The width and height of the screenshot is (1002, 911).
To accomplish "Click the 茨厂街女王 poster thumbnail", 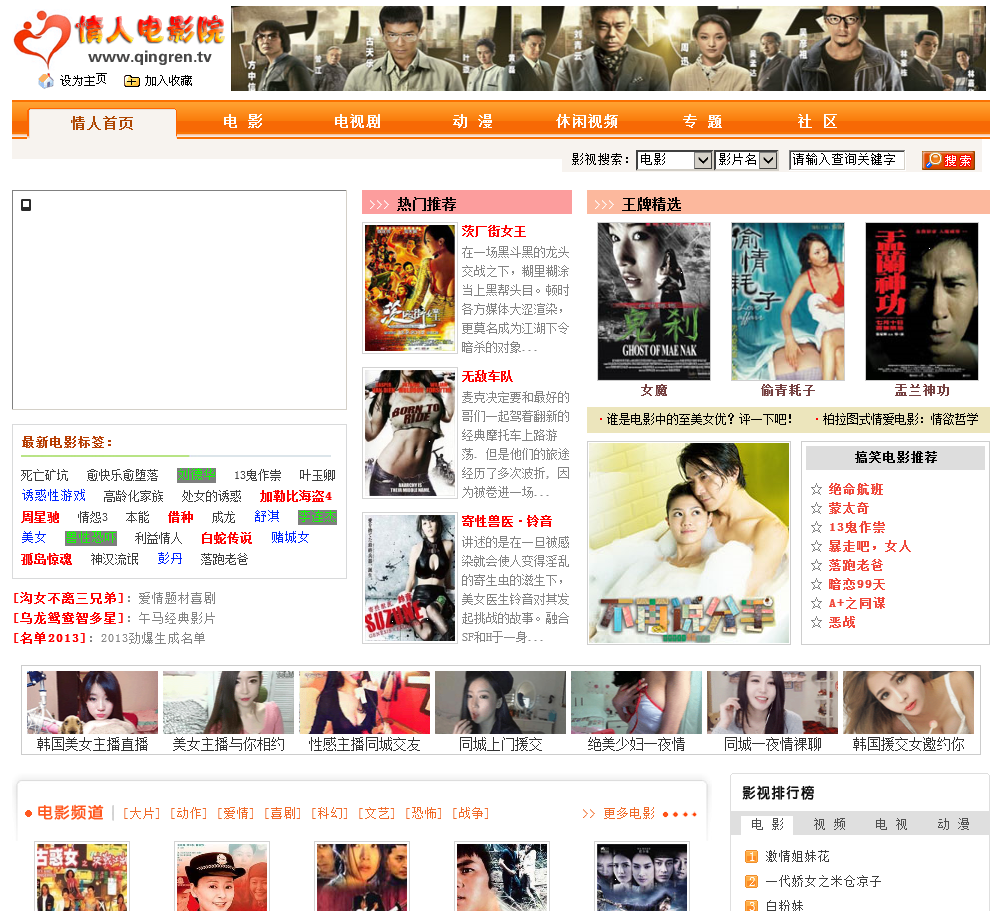I will (410, 288).
